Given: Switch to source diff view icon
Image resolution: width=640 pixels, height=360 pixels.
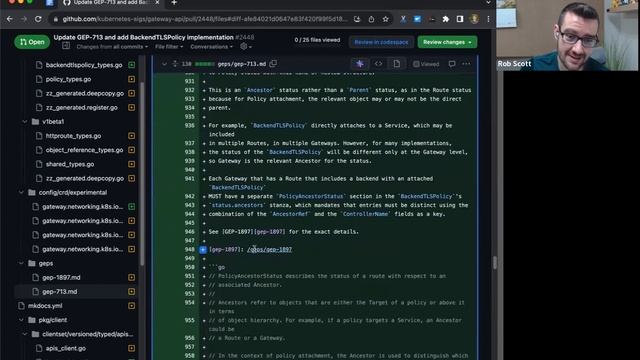Looking at the screenshot, I should pyautogui.click(x=378, y=64).
